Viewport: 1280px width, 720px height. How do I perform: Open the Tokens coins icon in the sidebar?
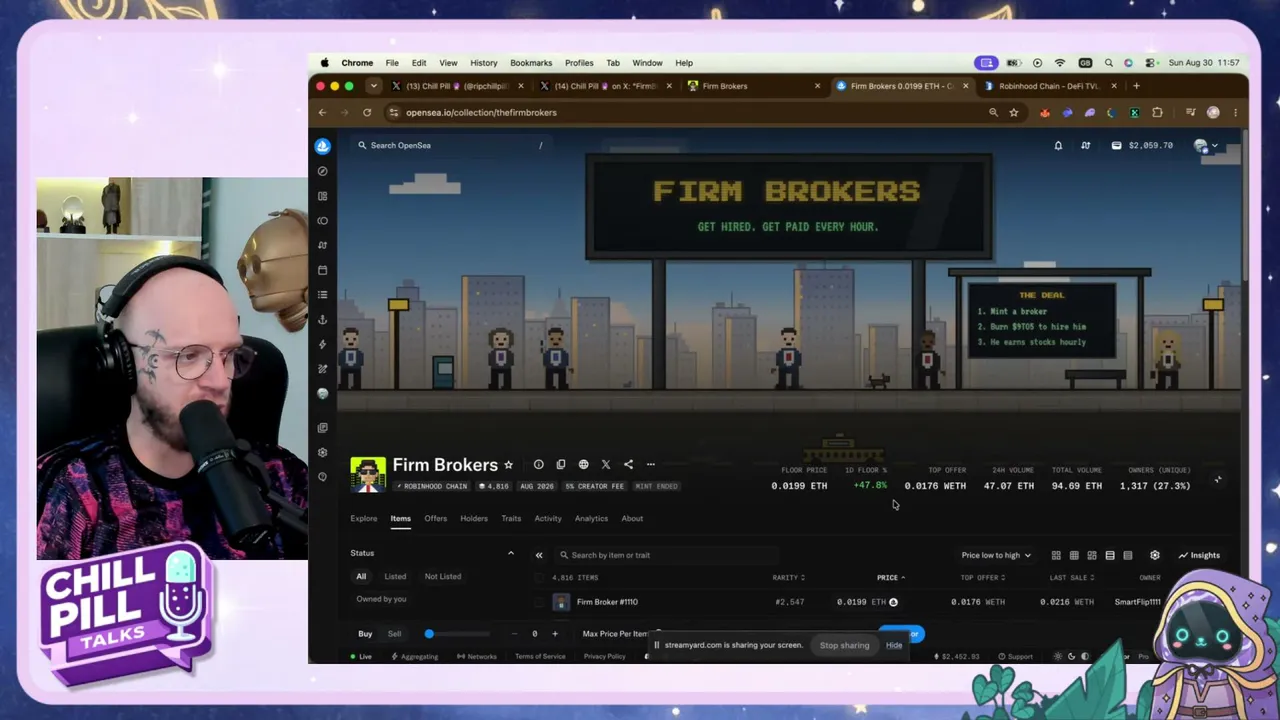tap(322, 221)
